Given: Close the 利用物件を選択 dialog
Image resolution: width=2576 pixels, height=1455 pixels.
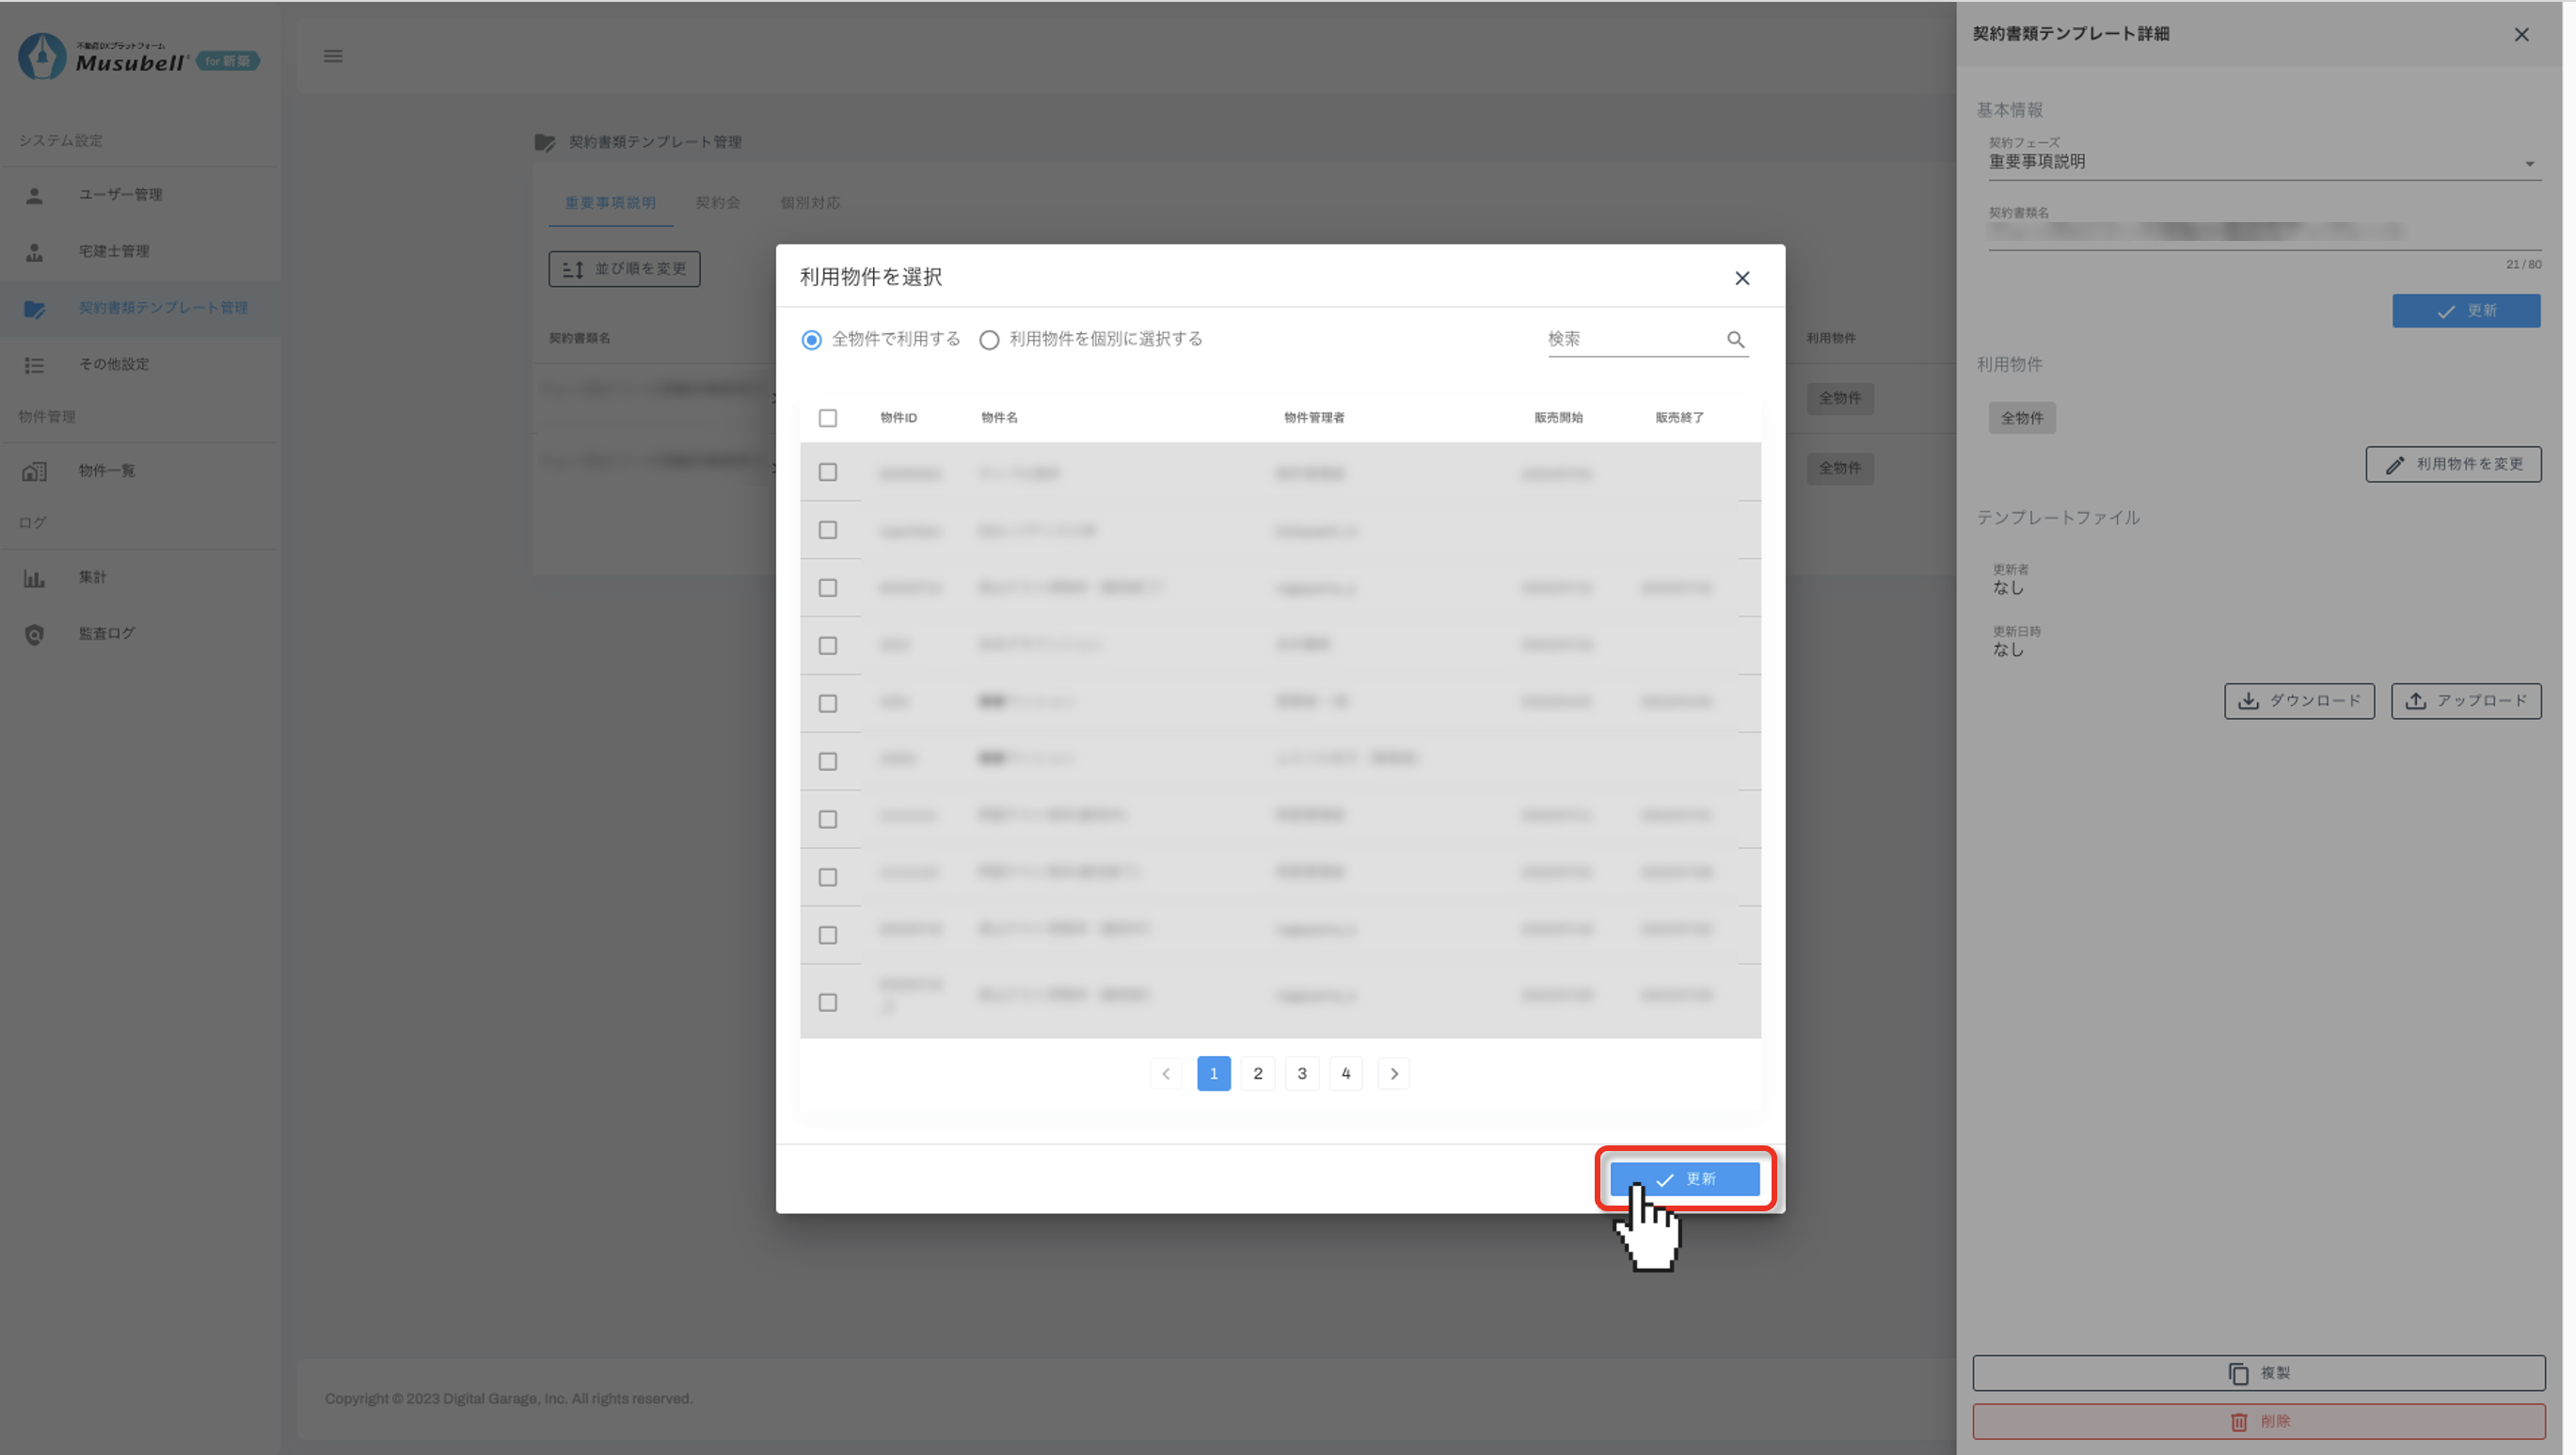Looking at the screenshot, I should click(1741, 278).
